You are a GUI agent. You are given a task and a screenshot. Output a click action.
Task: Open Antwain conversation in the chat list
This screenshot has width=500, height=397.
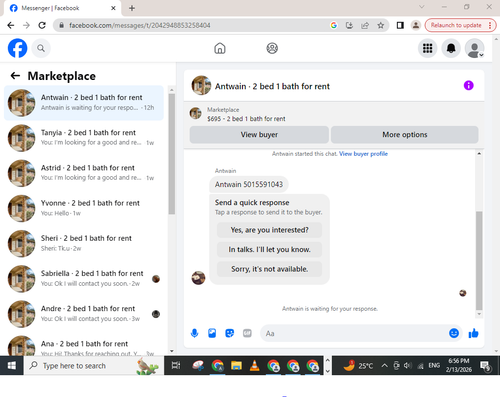[x=84, y=103]
